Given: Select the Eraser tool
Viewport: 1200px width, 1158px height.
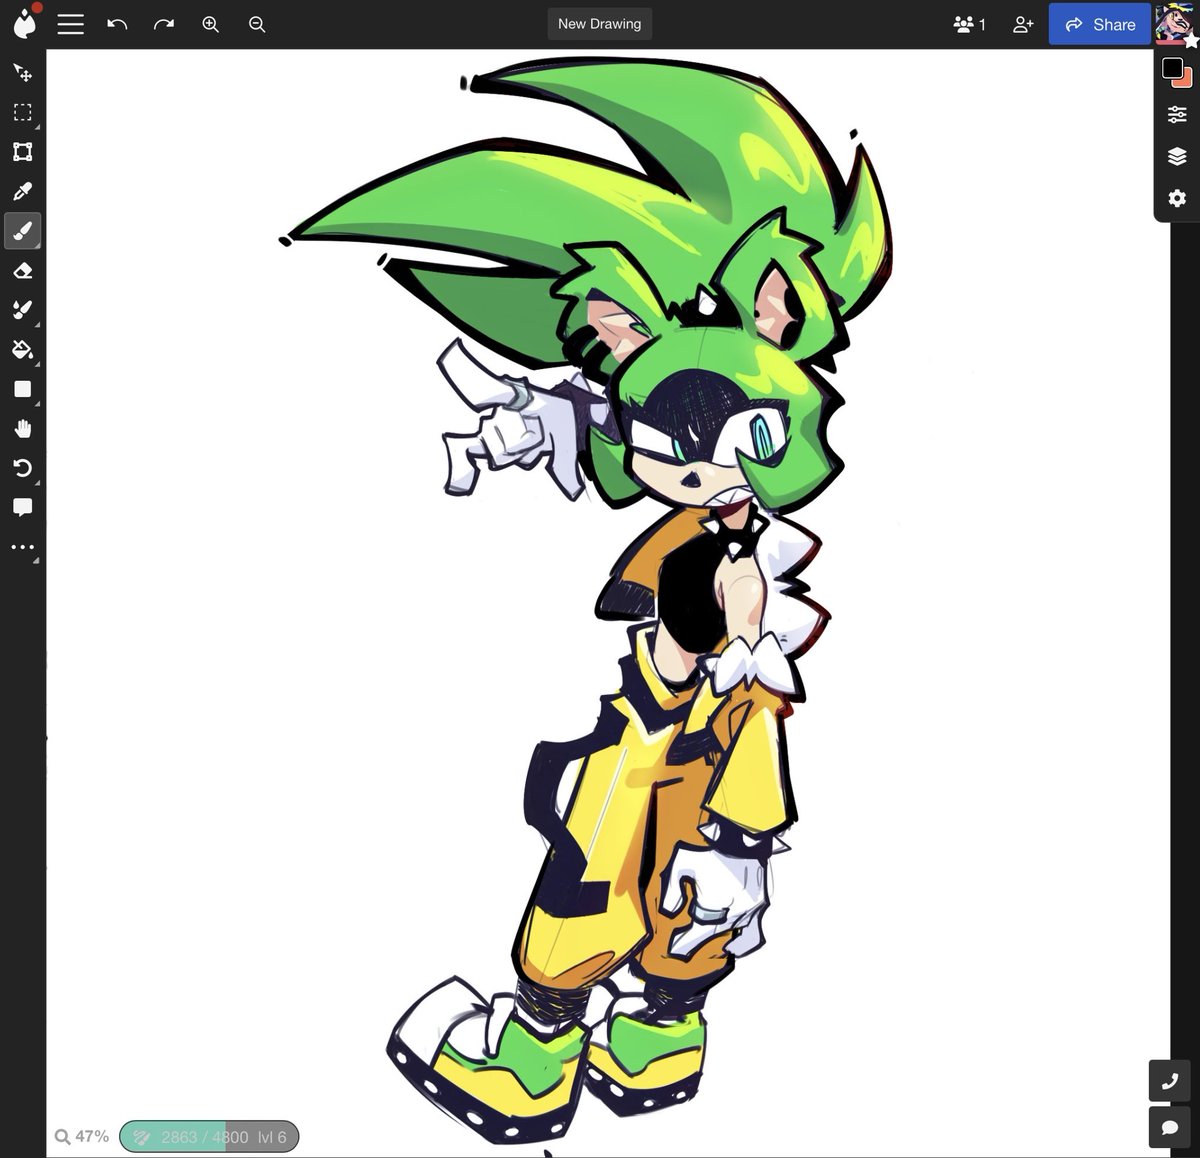Looking at the screenshot, I should coord(22,271).
